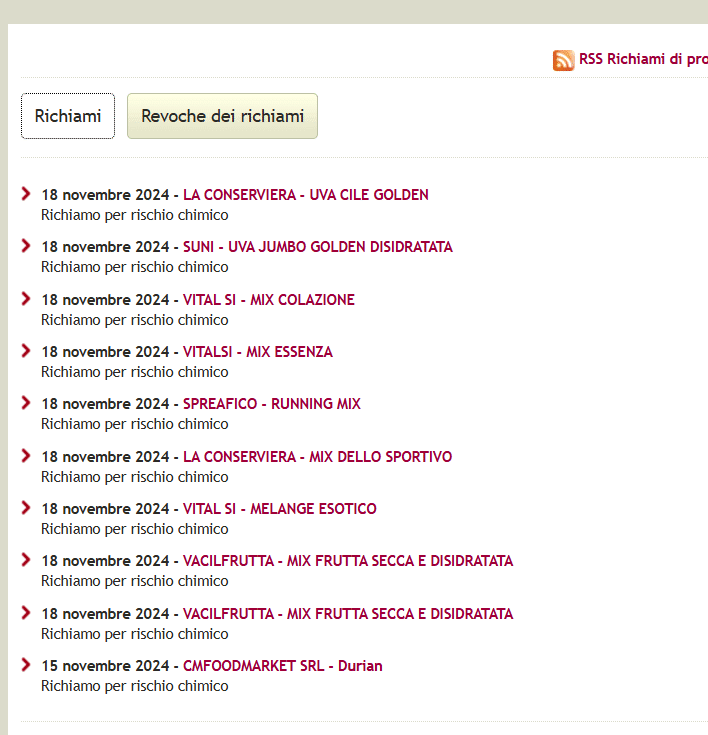
Task: Click 'Richiamo per rischio chimico' under MIX COLAZIONE
Action: pos(135,320)
